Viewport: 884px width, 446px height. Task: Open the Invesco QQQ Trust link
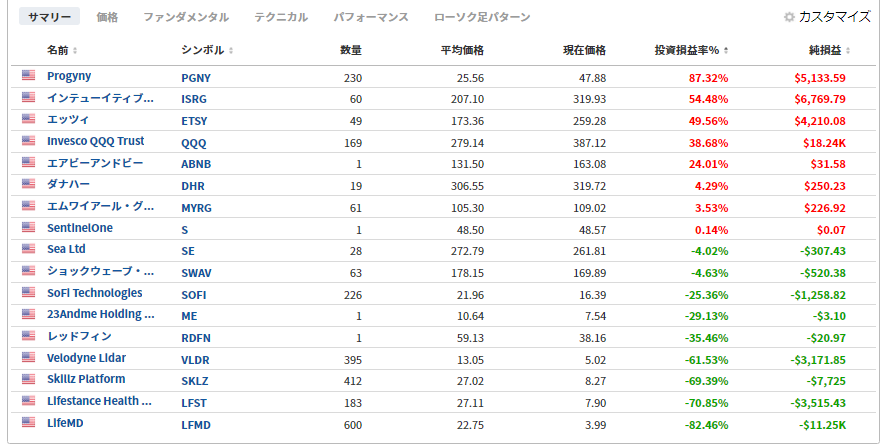point(95,141)
